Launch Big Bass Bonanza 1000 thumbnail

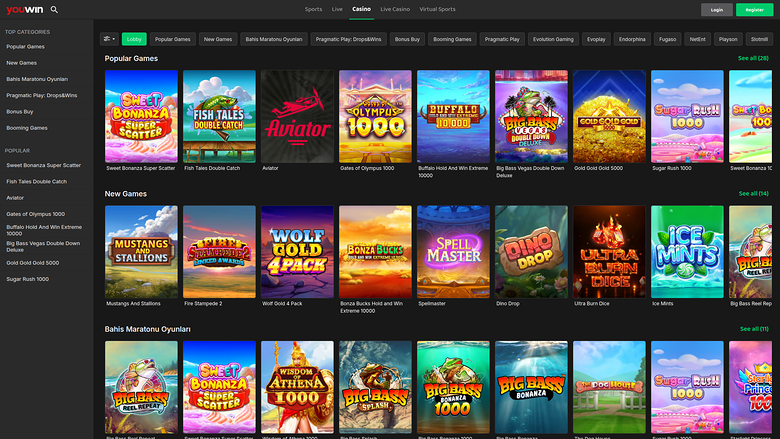click(x=453, y=387)
